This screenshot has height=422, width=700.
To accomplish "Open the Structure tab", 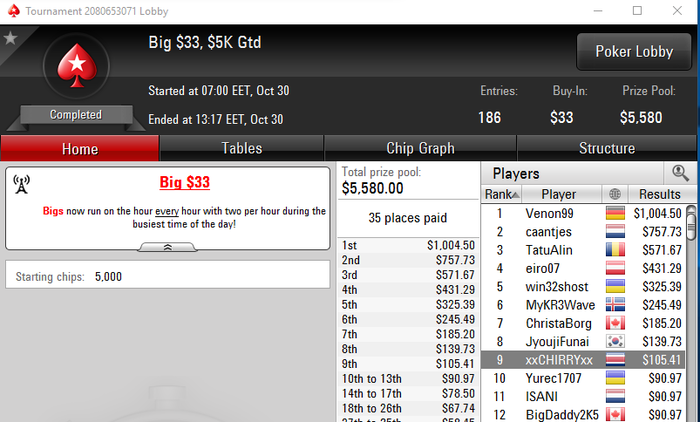I will (x=606, y=148).
